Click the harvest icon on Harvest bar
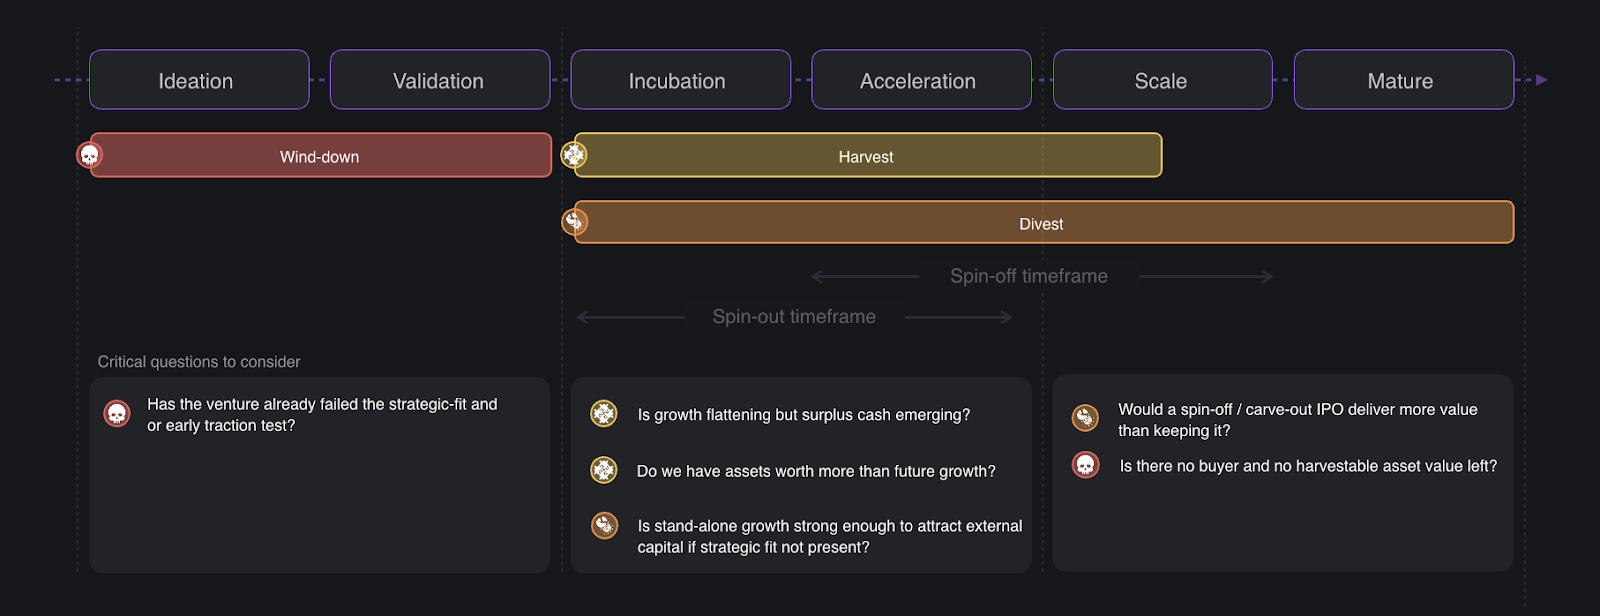This screenshot has height=616, width=1600. [x=574, y=155]
